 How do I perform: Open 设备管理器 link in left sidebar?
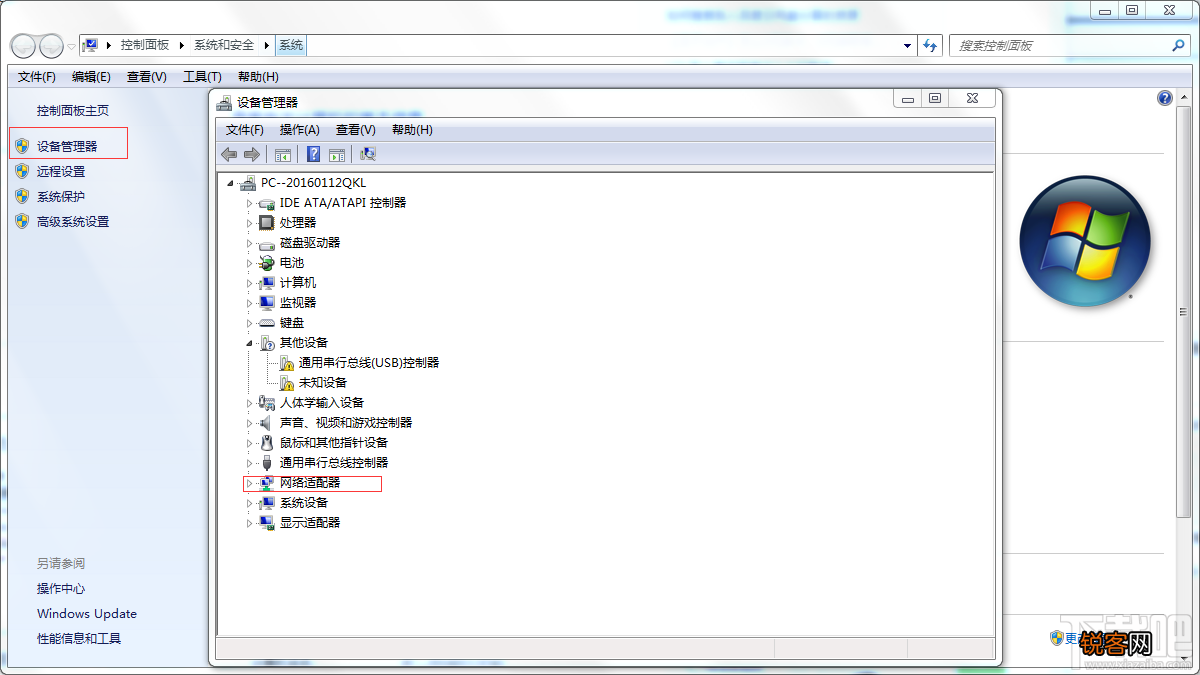coord(67,146)
